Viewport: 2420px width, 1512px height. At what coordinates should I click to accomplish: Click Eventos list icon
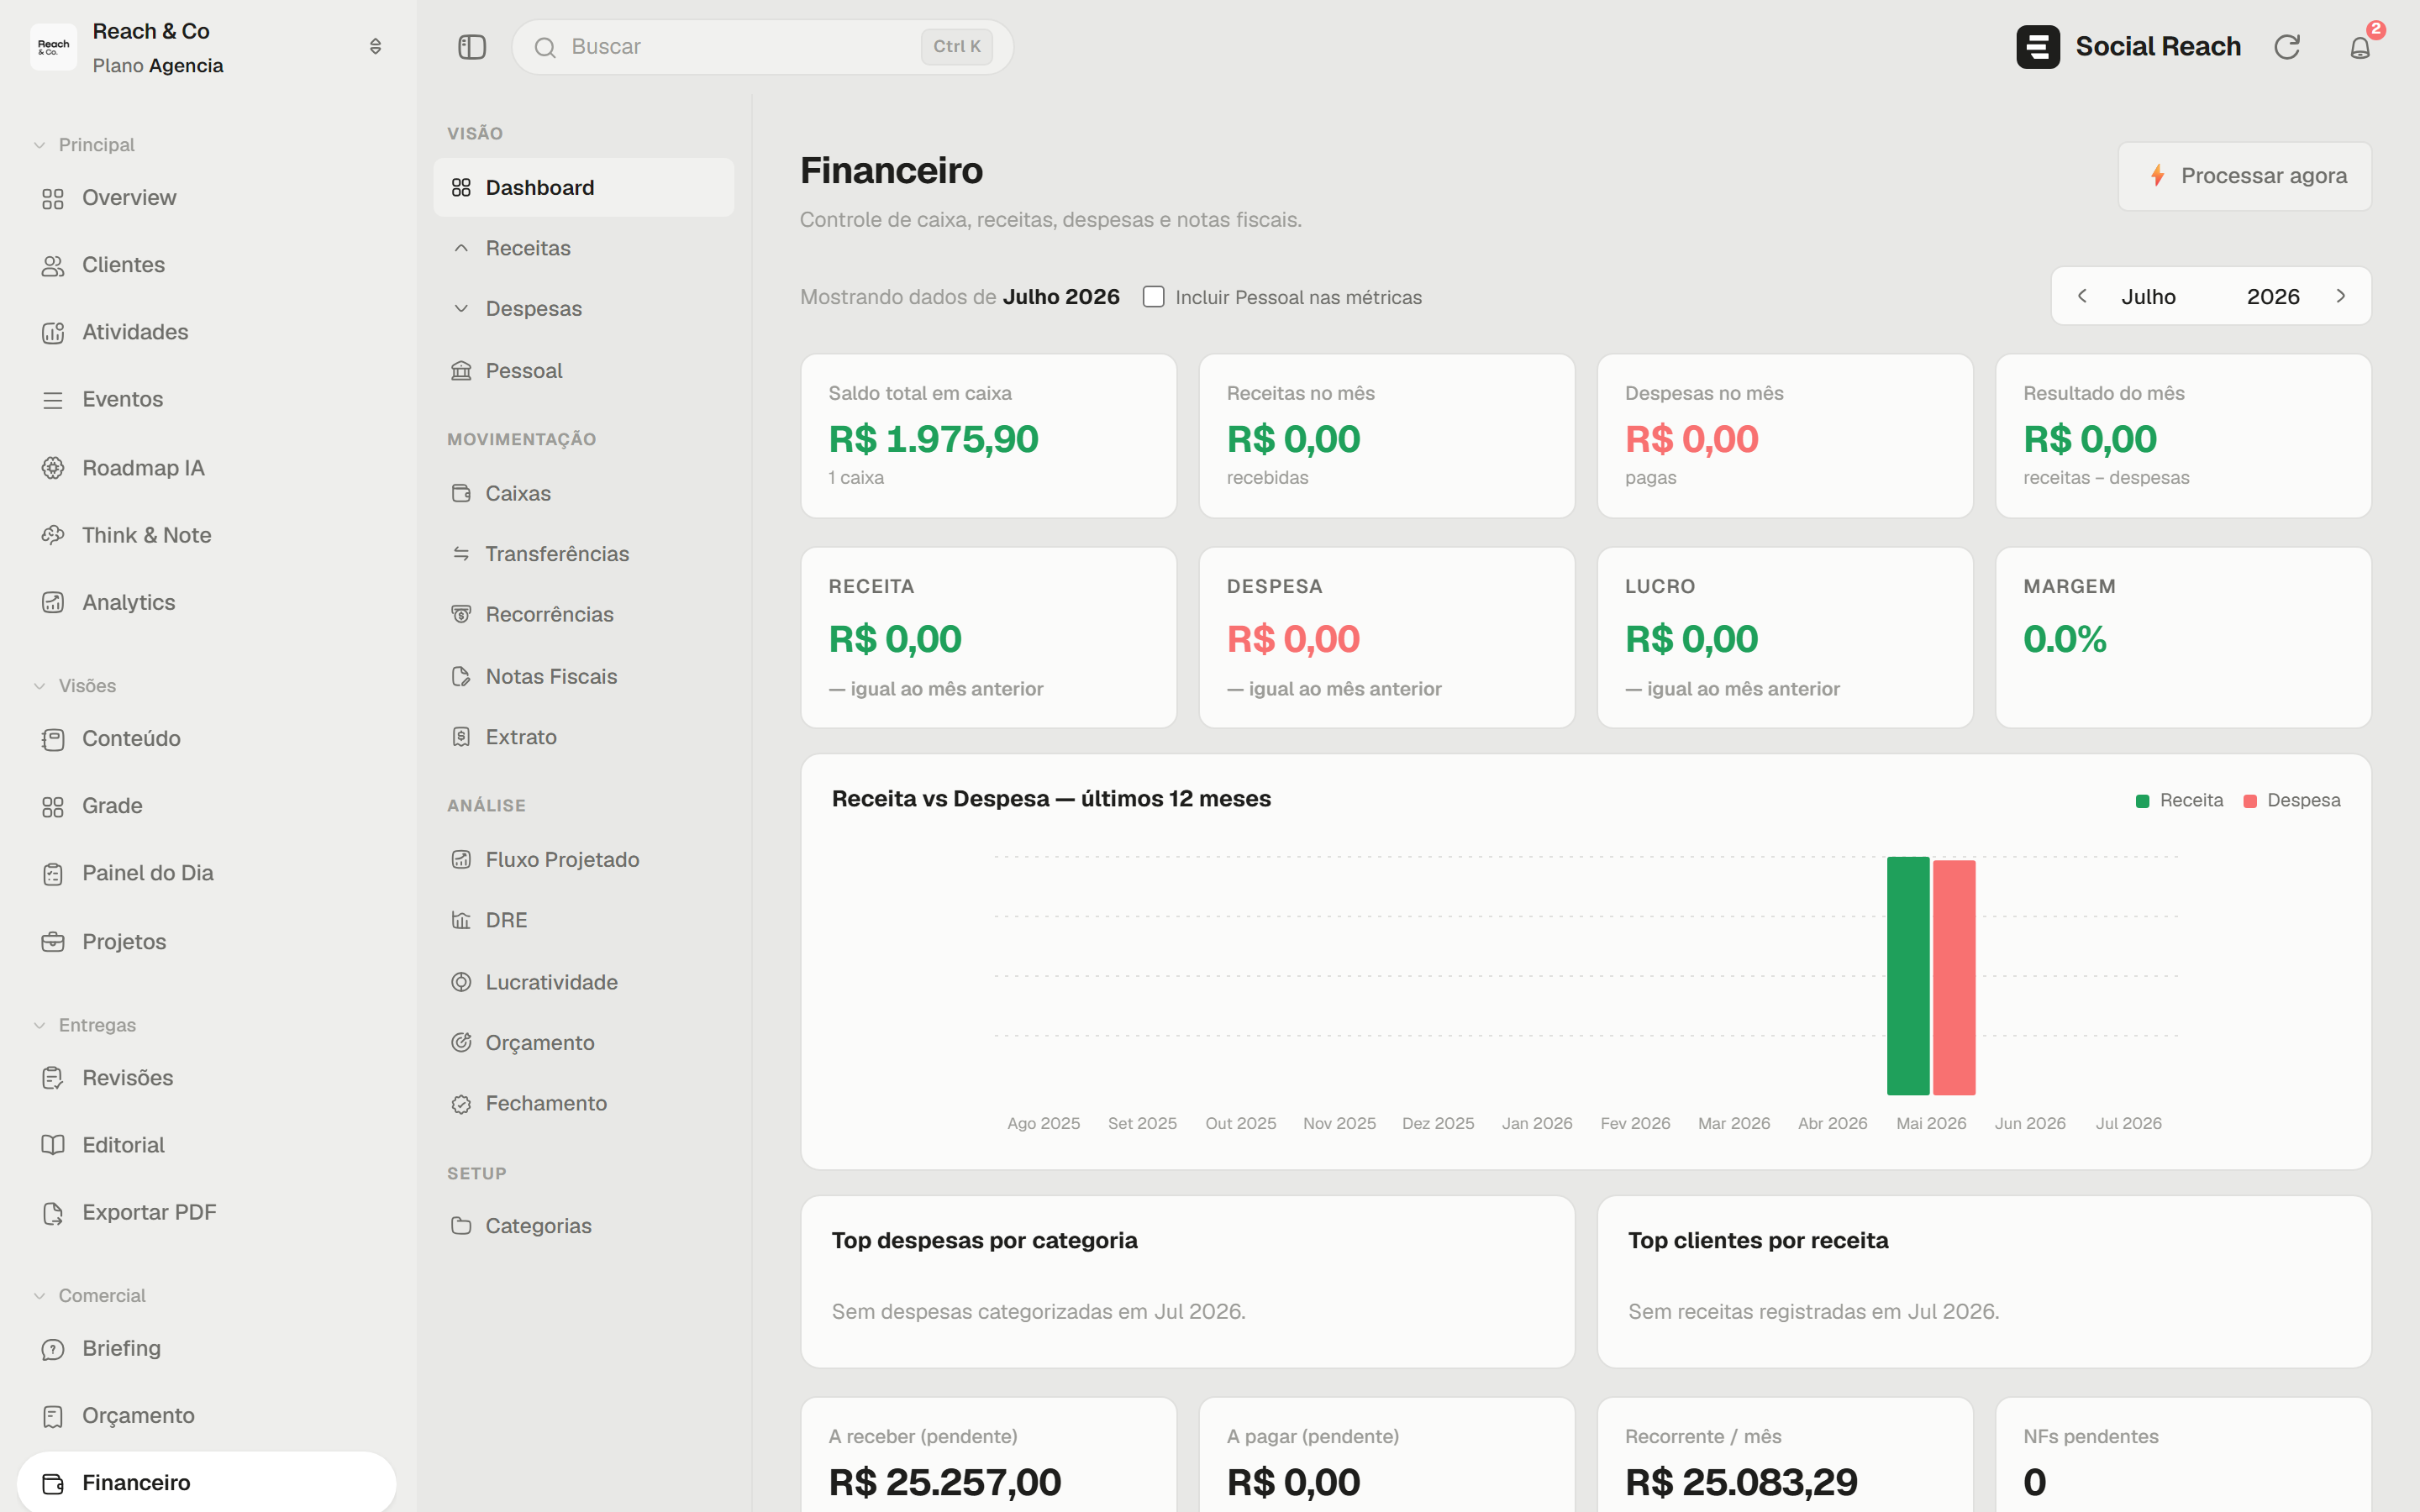click(x=53, y=400)
